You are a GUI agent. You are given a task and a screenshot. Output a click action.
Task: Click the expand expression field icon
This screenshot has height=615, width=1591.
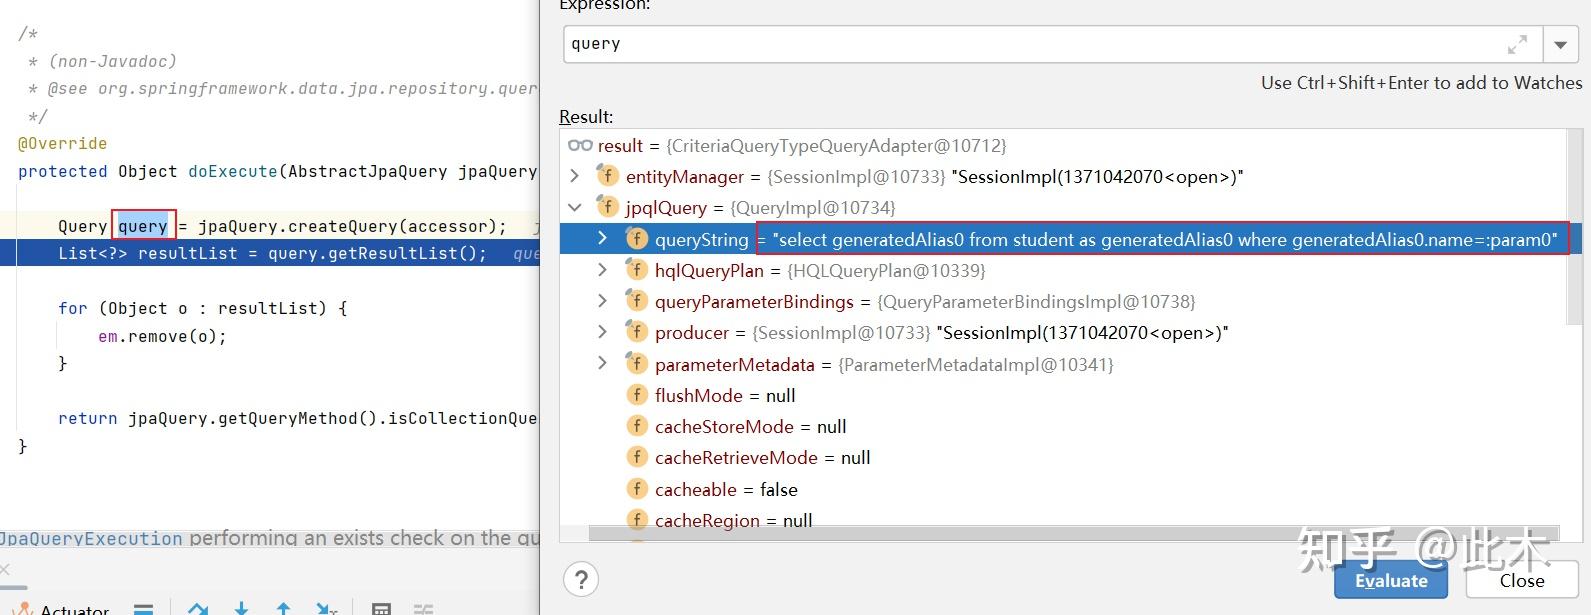tap(1517, 44)
